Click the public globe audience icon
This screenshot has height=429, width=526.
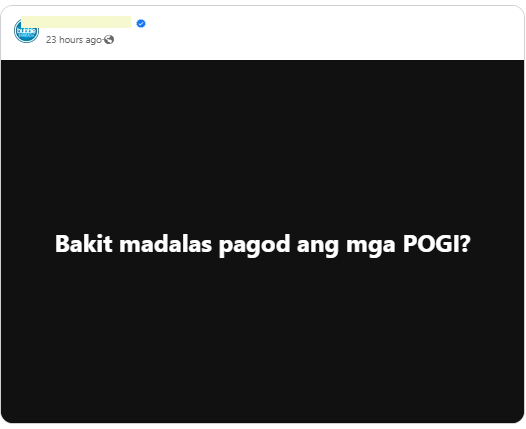(109, 40)
